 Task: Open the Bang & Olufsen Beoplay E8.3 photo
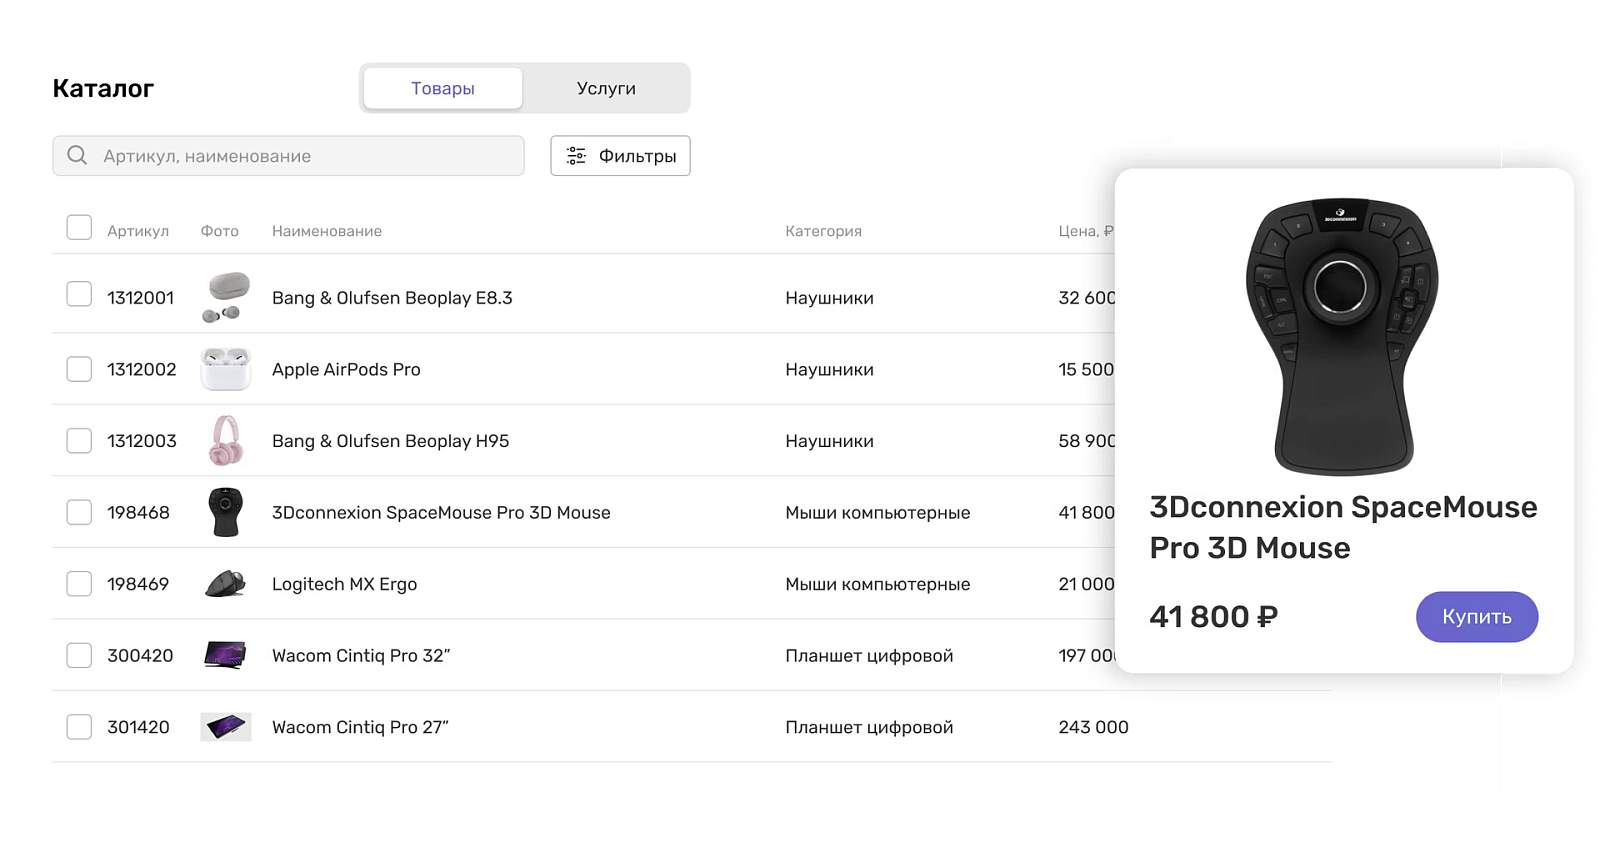[x=226, y=297]
